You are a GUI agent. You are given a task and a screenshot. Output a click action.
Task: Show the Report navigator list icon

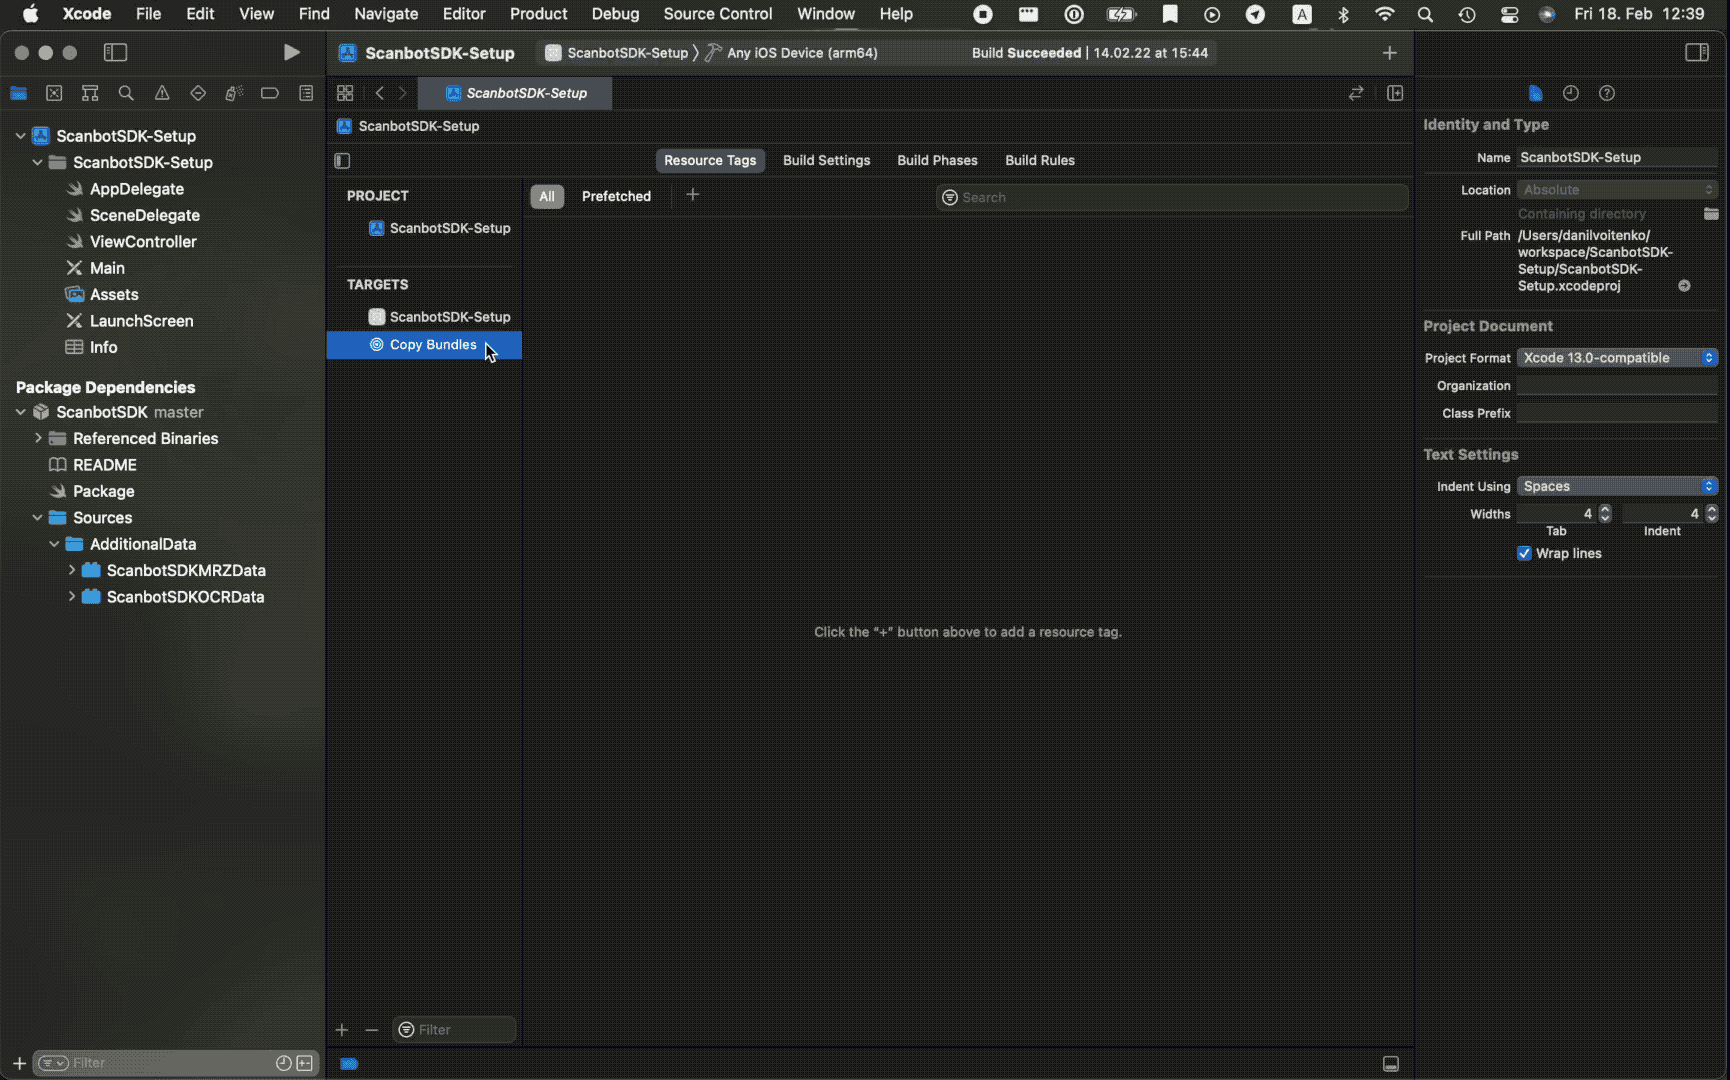point(306,93)
